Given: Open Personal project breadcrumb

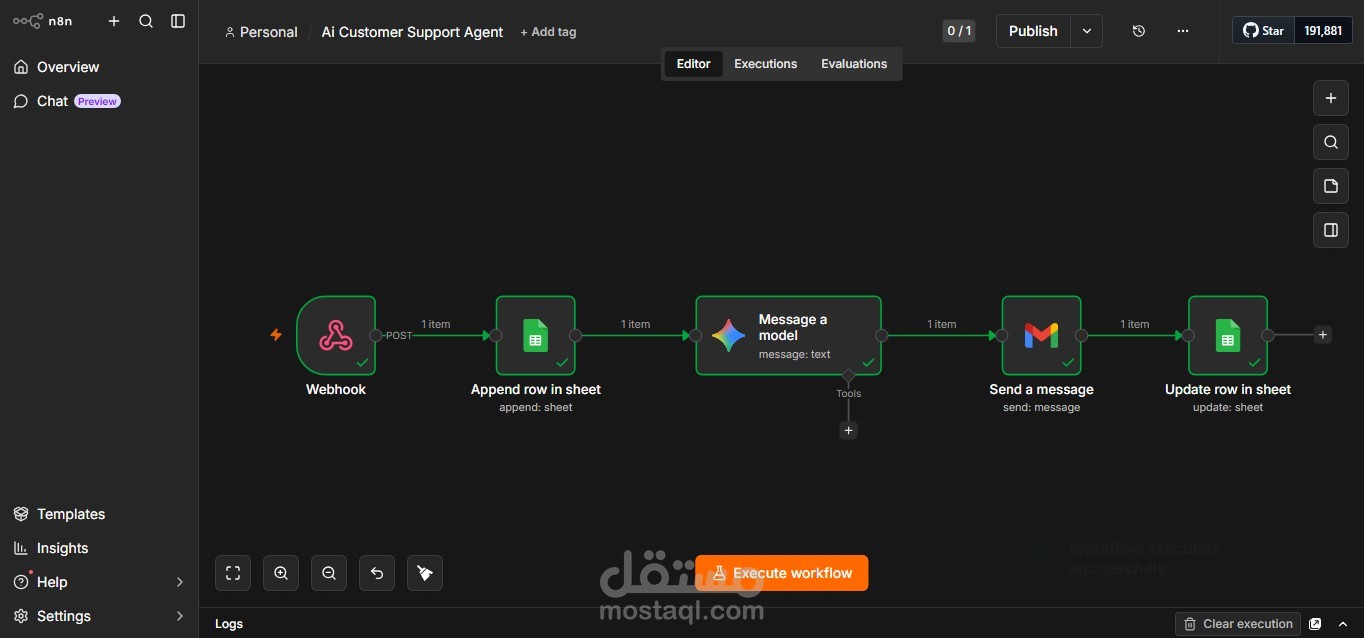Looking at the screenshot, I should click(x=261, y=32).
